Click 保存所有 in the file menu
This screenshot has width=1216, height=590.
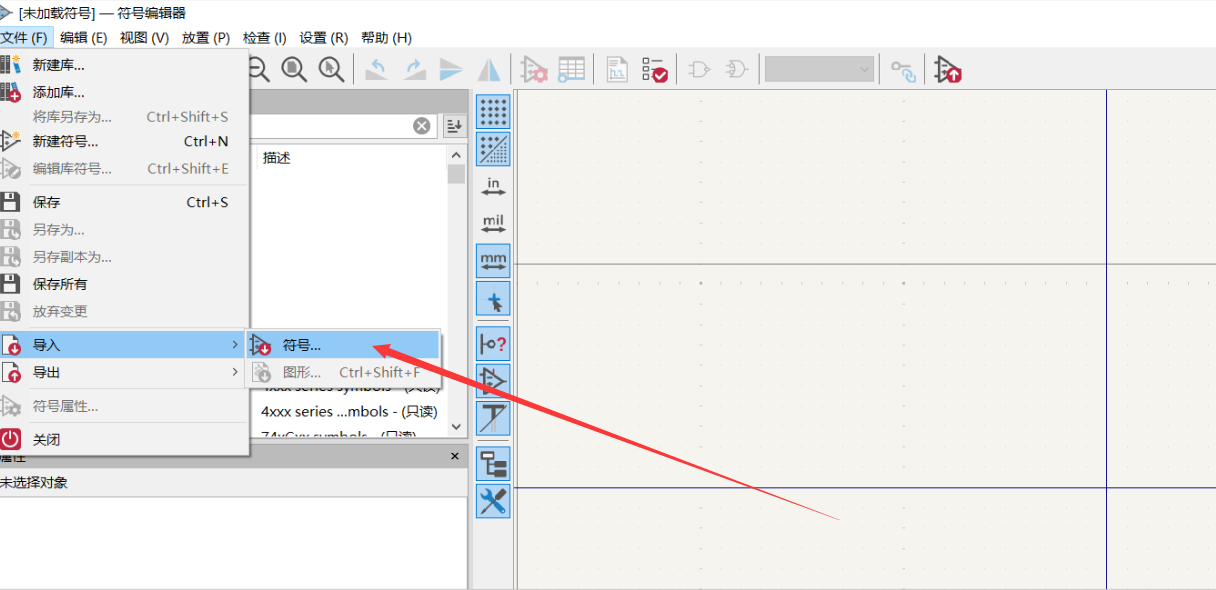pos(60,284)
